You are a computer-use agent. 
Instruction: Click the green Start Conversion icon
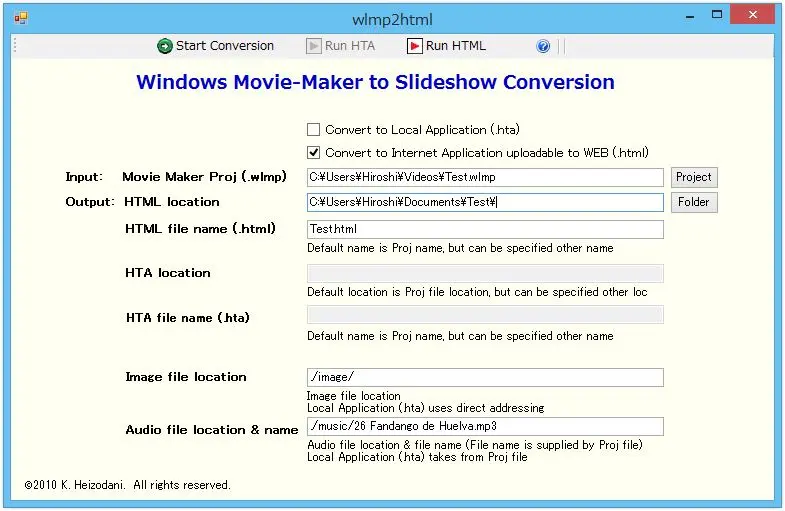pyautogui.click(x=165, y=46)
